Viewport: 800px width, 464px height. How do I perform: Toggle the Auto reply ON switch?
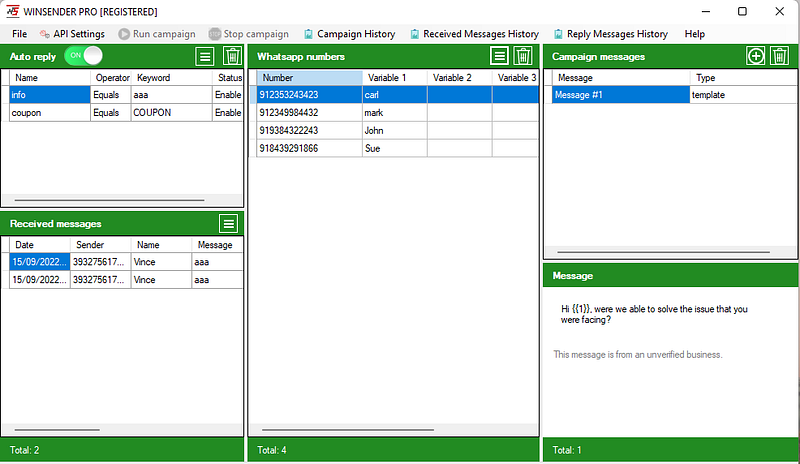(83, 56)
